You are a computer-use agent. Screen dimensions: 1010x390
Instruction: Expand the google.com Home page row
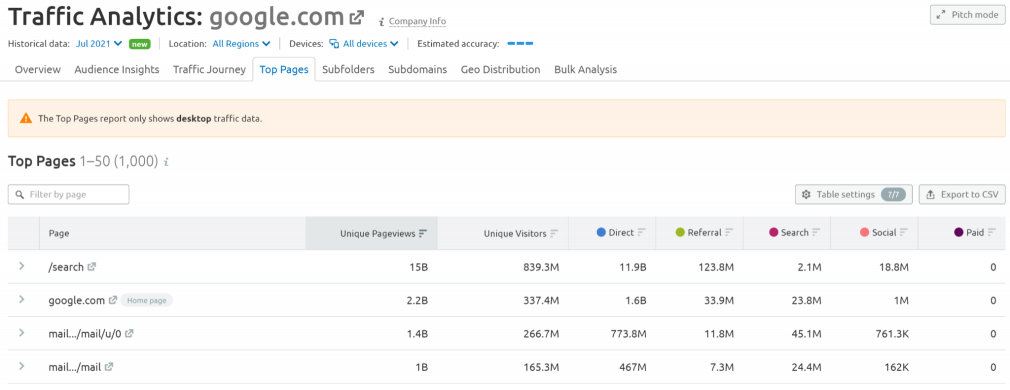tap(21, 299)
